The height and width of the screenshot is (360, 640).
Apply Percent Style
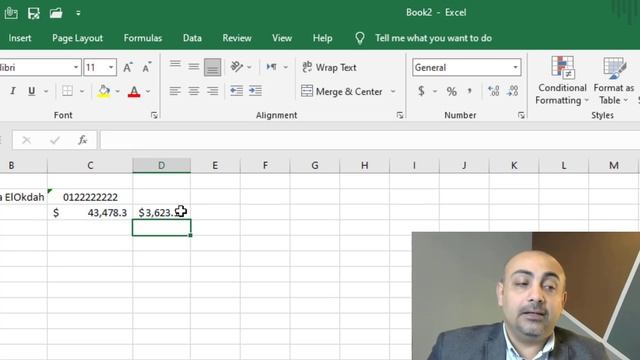coord(451,91)
